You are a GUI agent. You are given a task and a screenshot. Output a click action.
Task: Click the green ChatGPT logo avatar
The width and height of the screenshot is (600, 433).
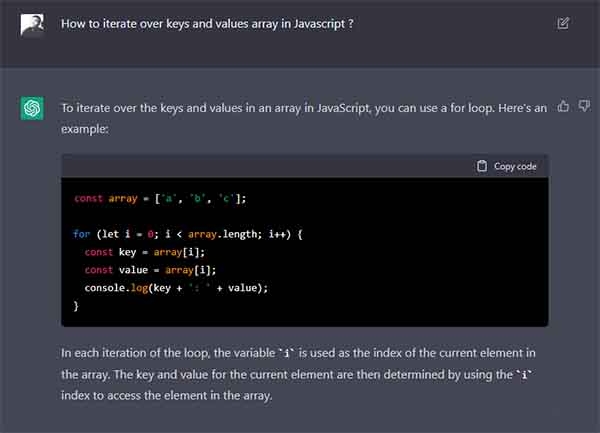point(32,108)
